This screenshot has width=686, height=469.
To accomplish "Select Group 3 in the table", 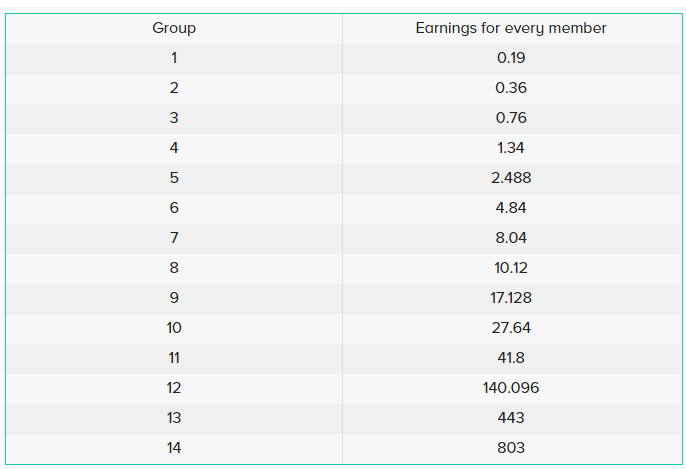I will [174, 118].
